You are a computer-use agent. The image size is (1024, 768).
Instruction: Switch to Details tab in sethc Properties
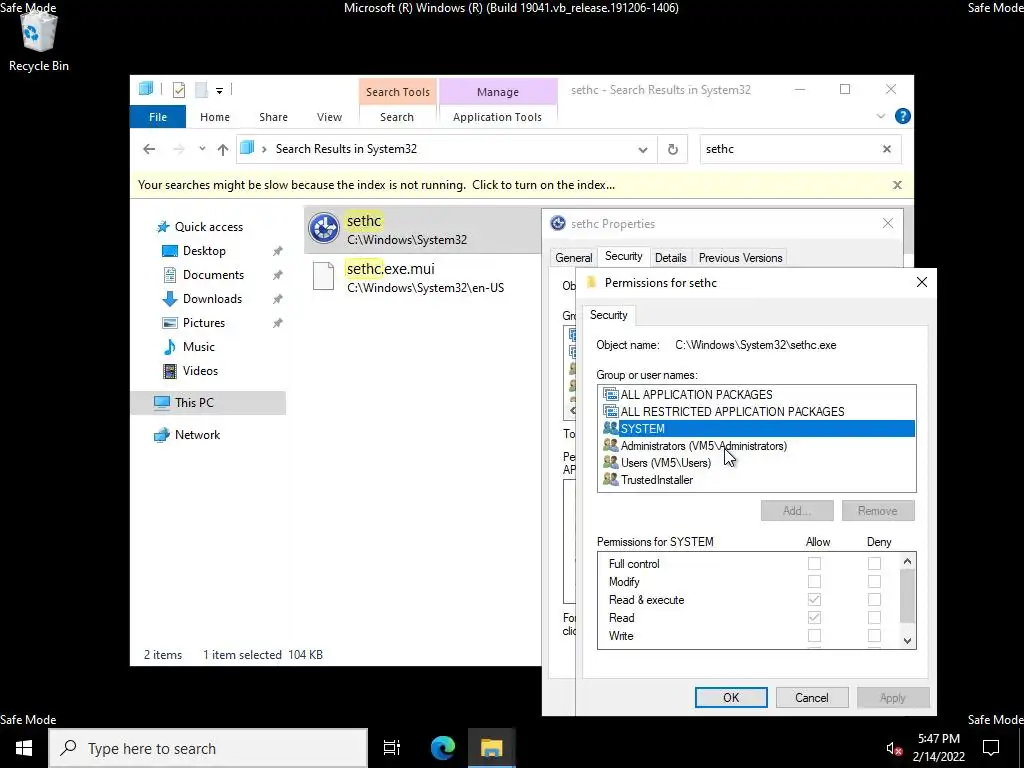(x=671, y=258)
